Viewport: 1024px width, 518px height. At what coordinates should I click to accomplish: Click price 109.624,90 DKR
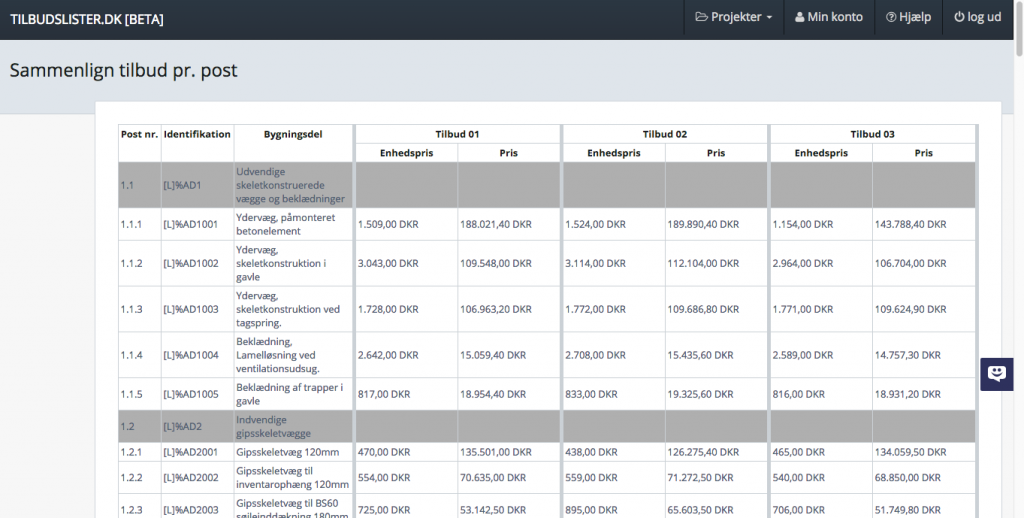[910, 309]
